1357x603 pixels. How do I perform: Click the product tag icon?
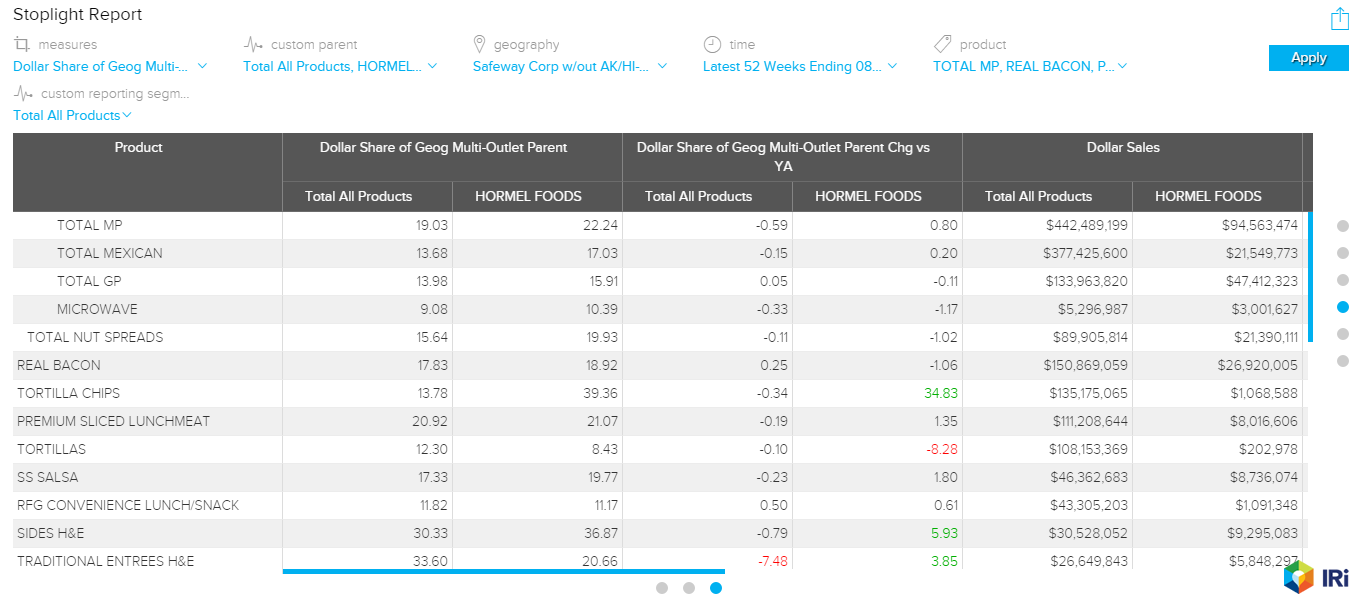(942, 44)
